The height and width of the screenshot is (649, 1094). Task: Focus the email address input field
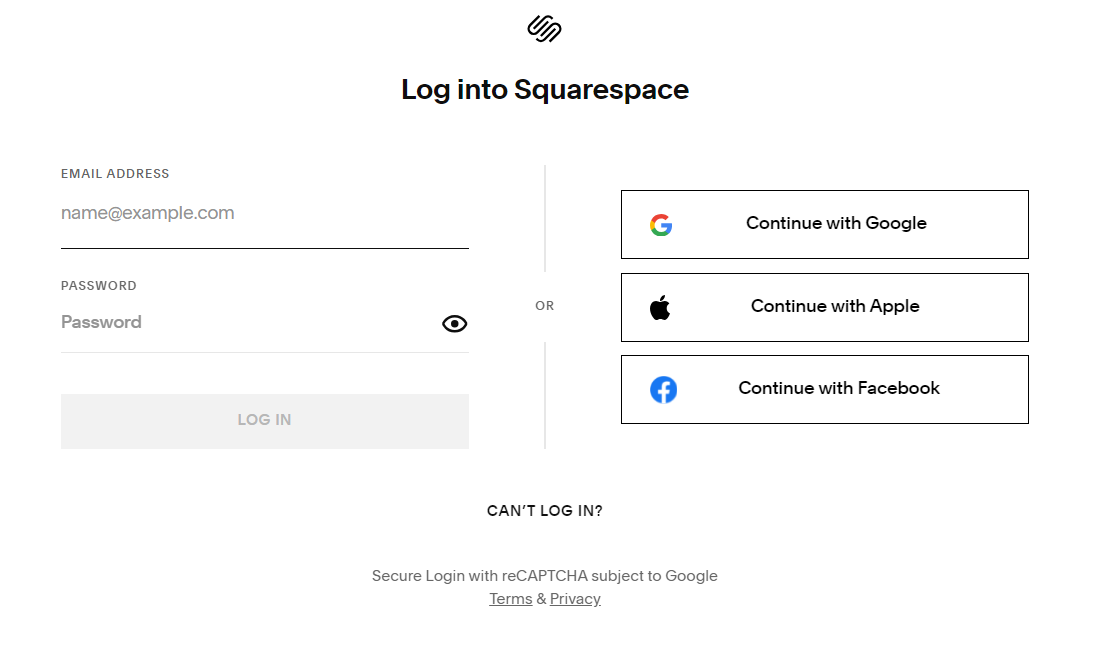264,213
